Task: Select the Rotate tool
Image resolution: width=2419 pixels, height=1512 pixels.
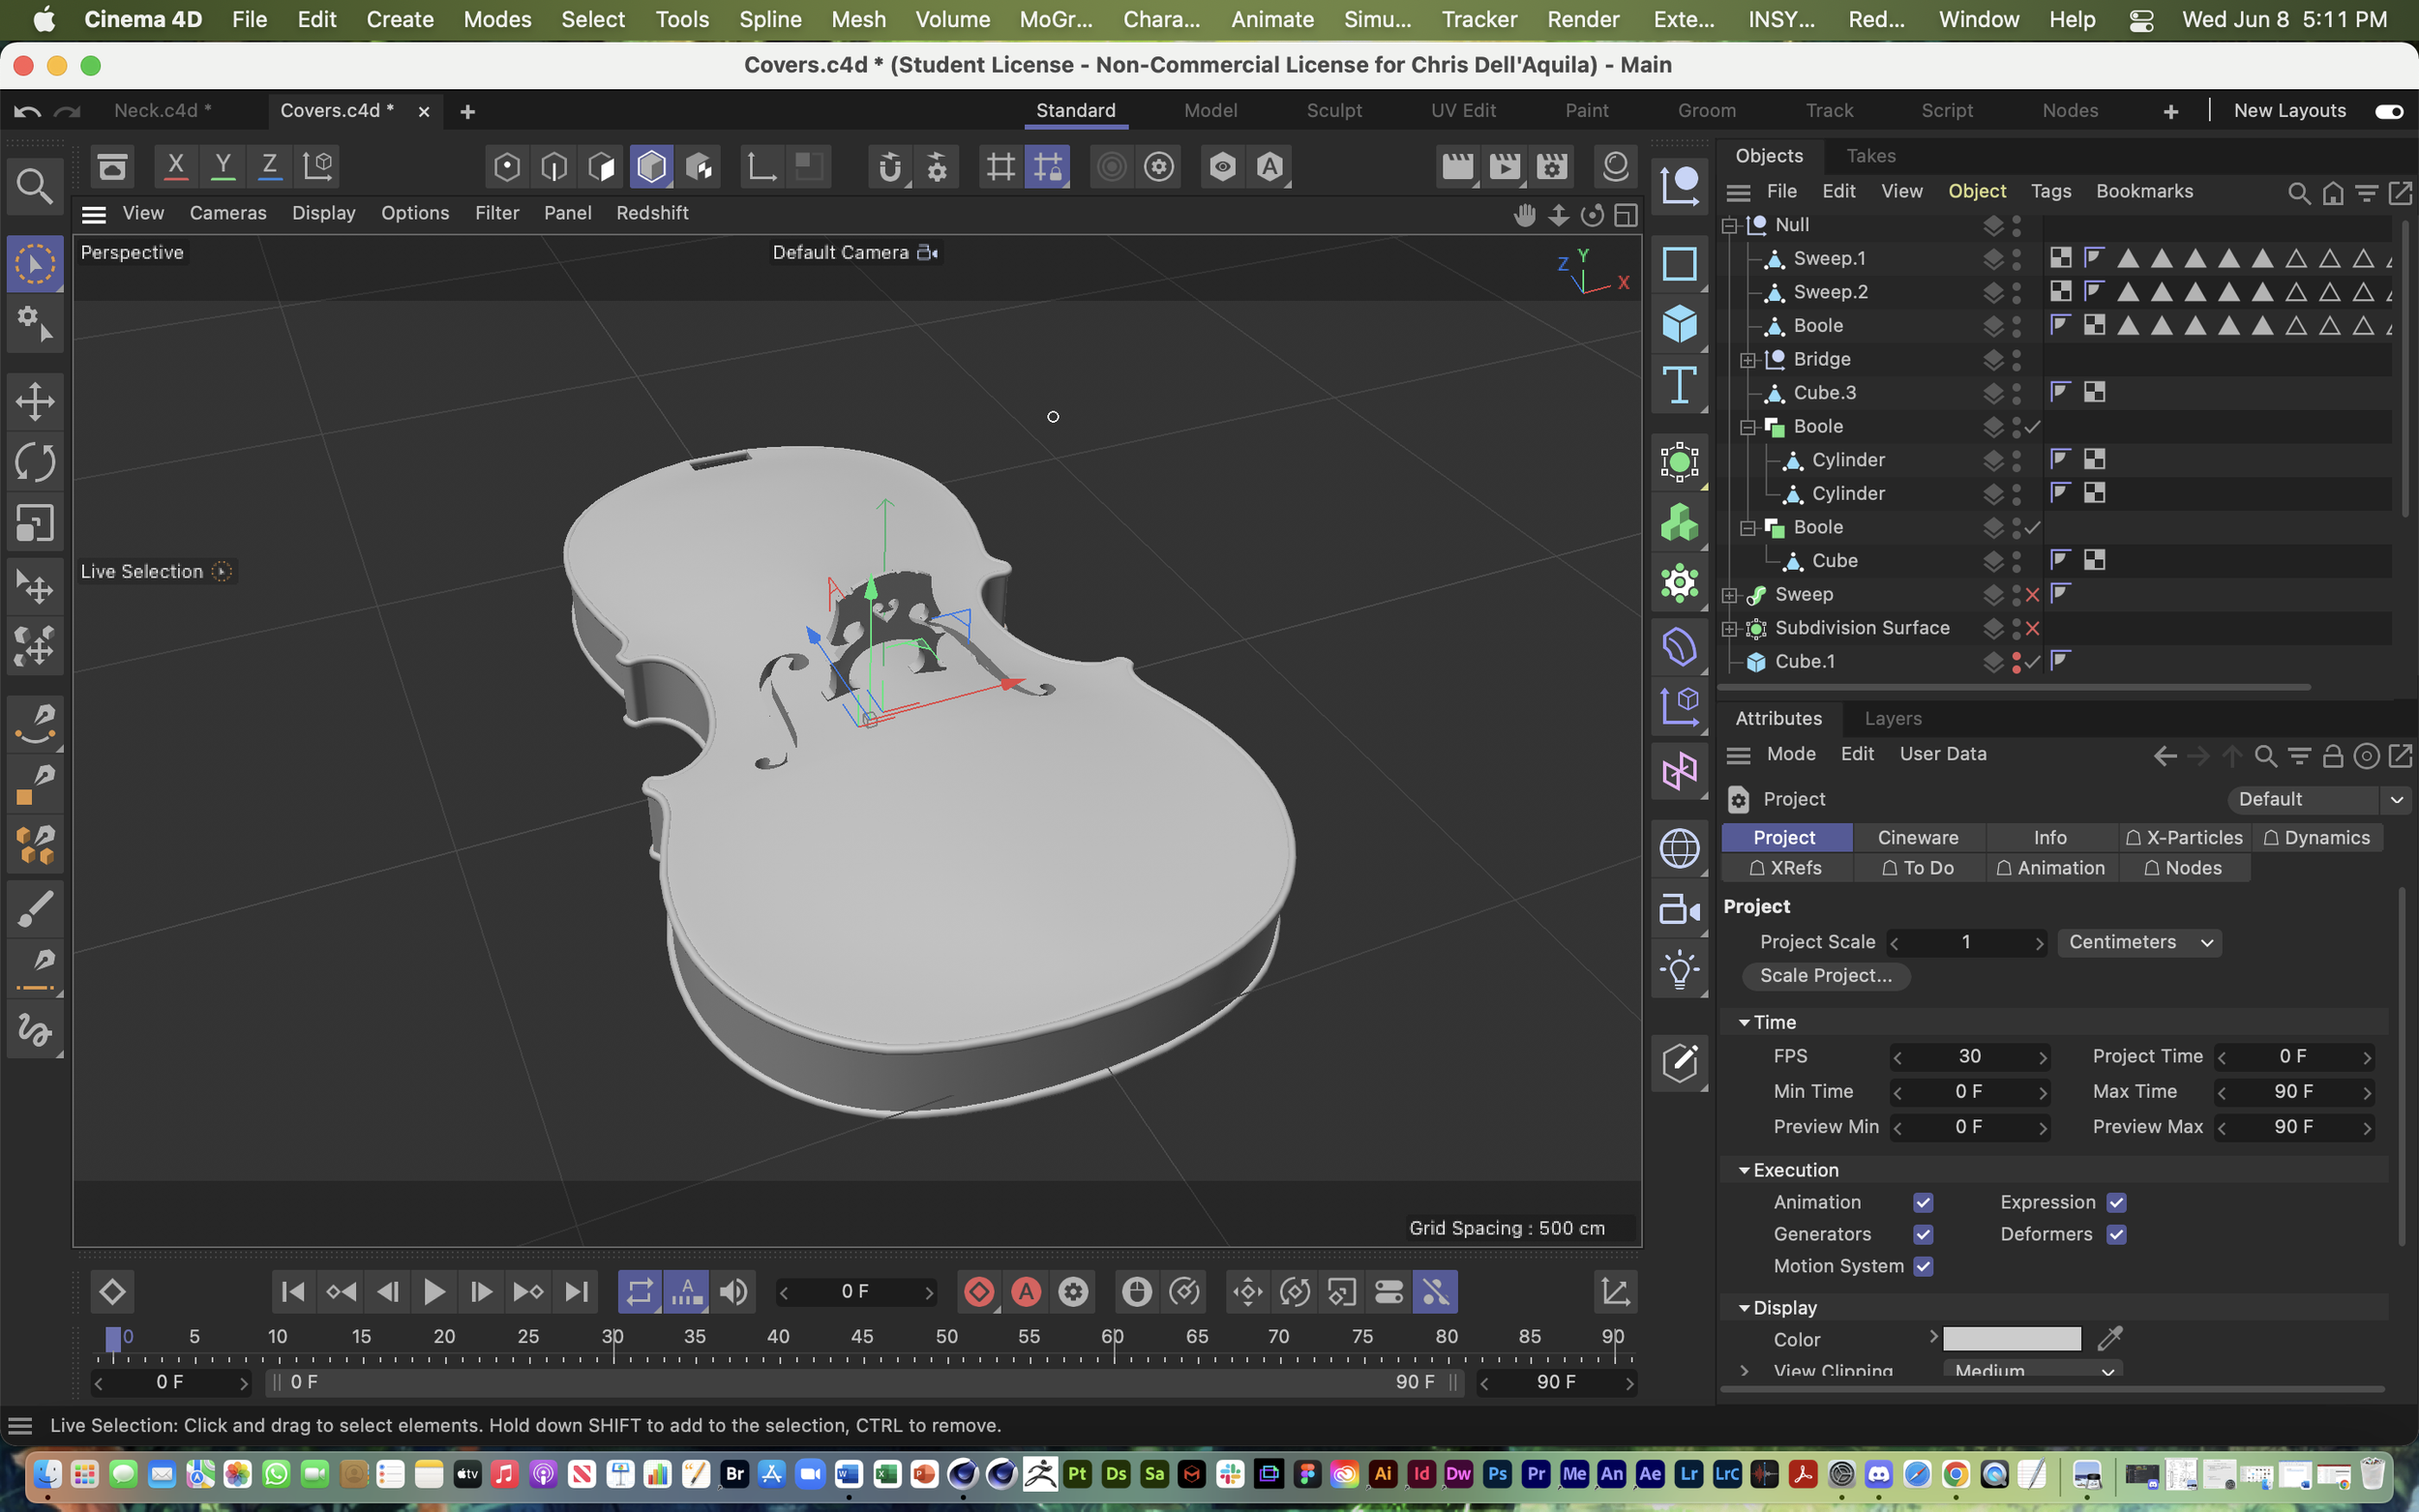Action: coord(35,462)
